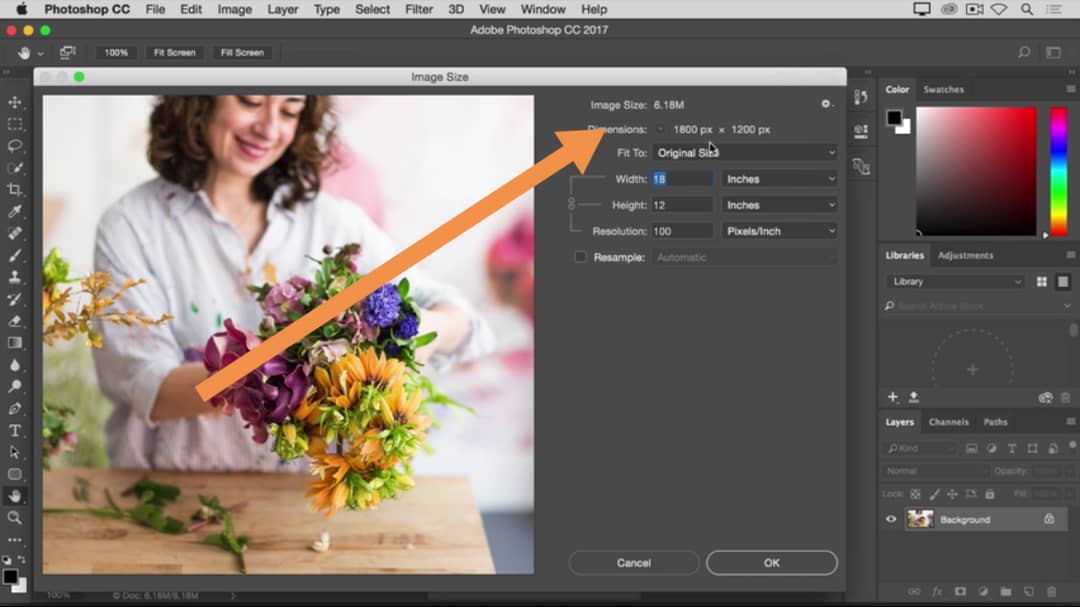This screenshot has height=607, width=1080.
Task: Select the Type tool
Action: coord(15,431)
